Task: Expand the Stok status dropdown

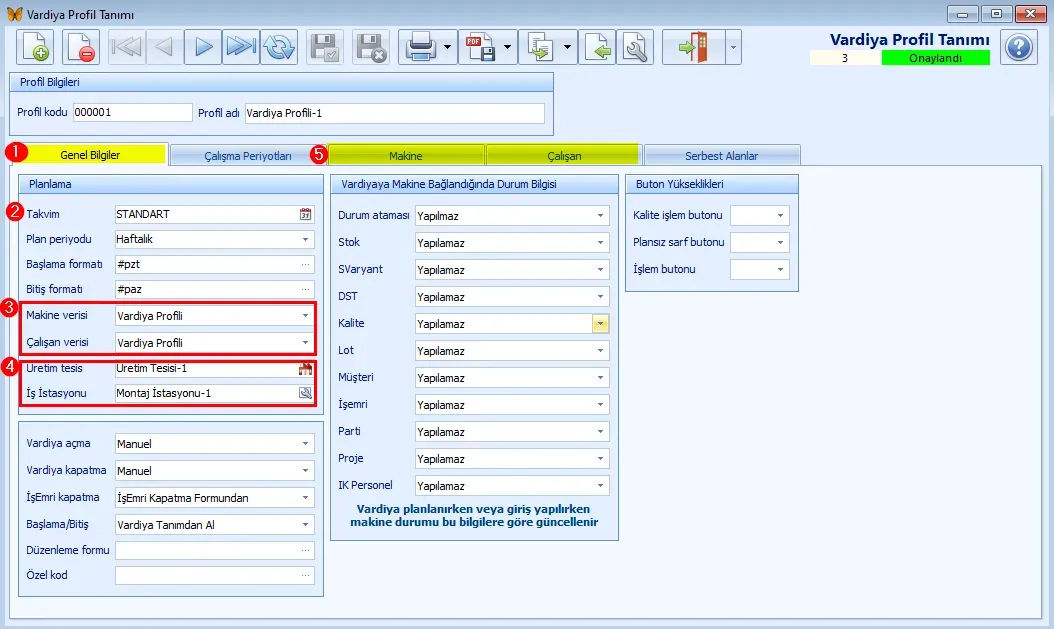Action: (x=600, y=243)
